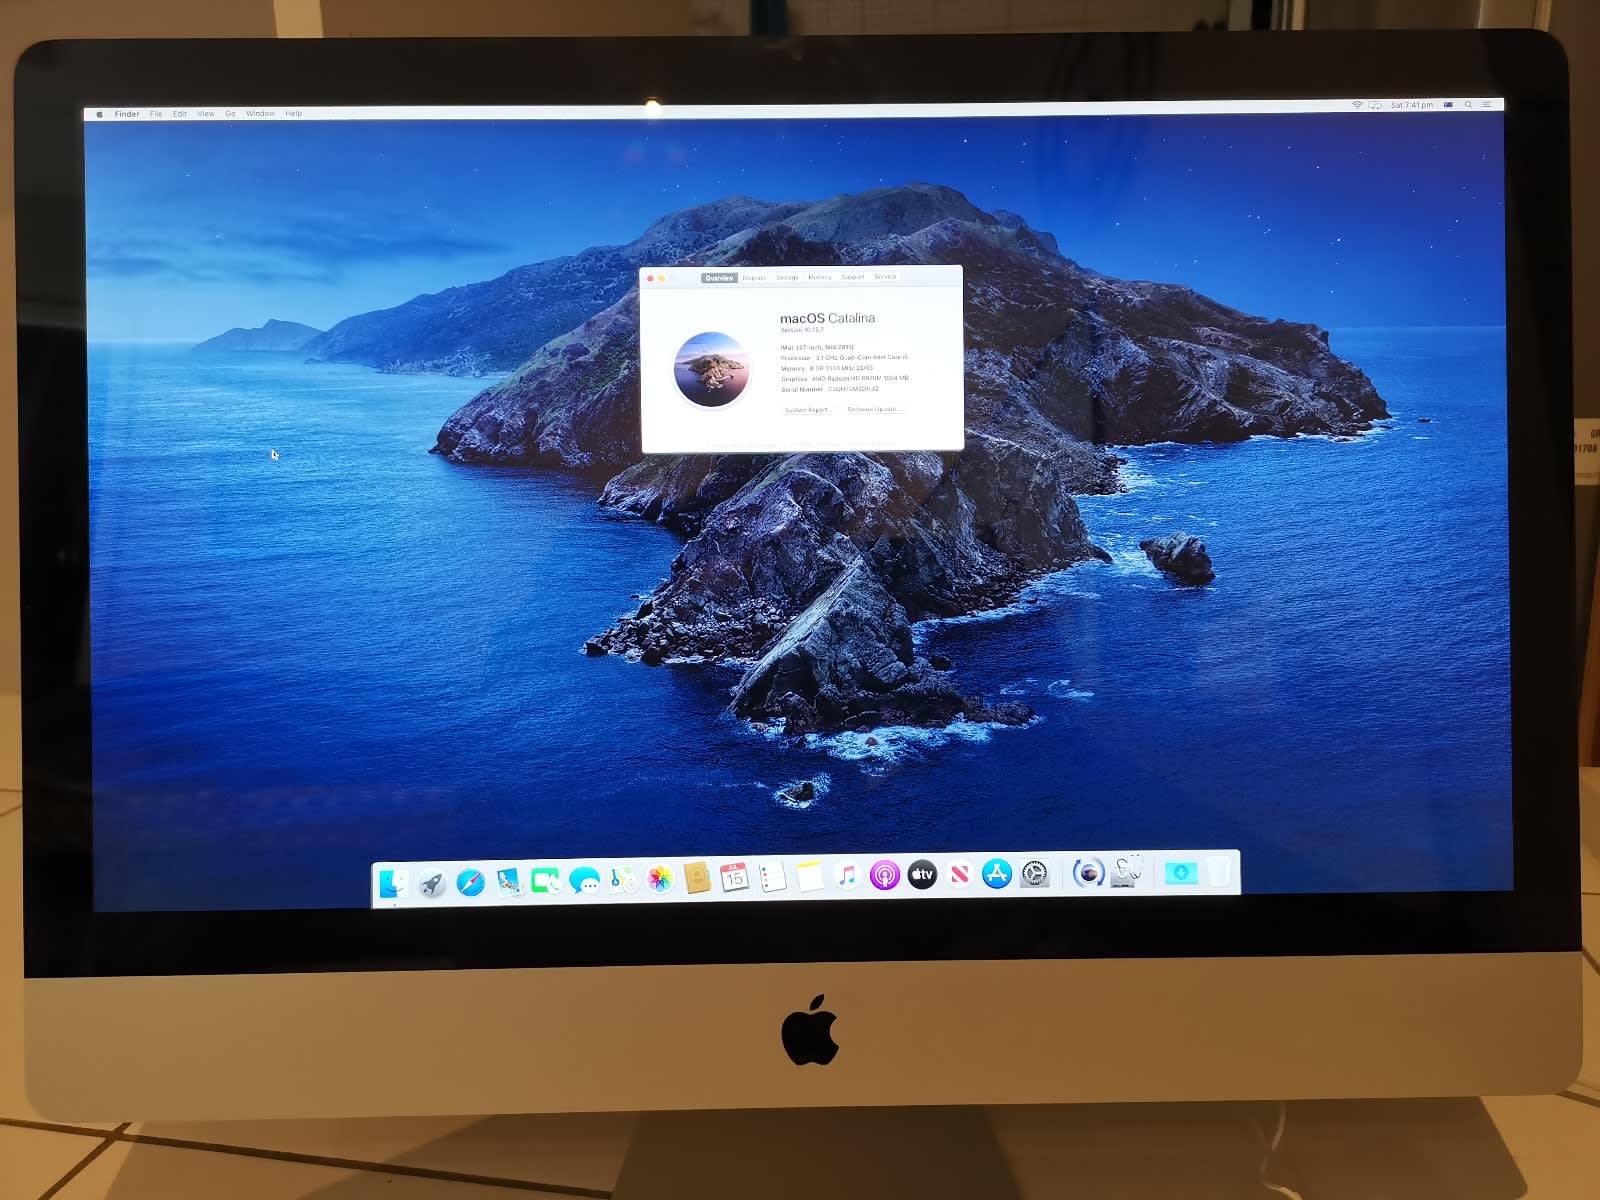Close the About This Mac window

[x=650, y=278]
